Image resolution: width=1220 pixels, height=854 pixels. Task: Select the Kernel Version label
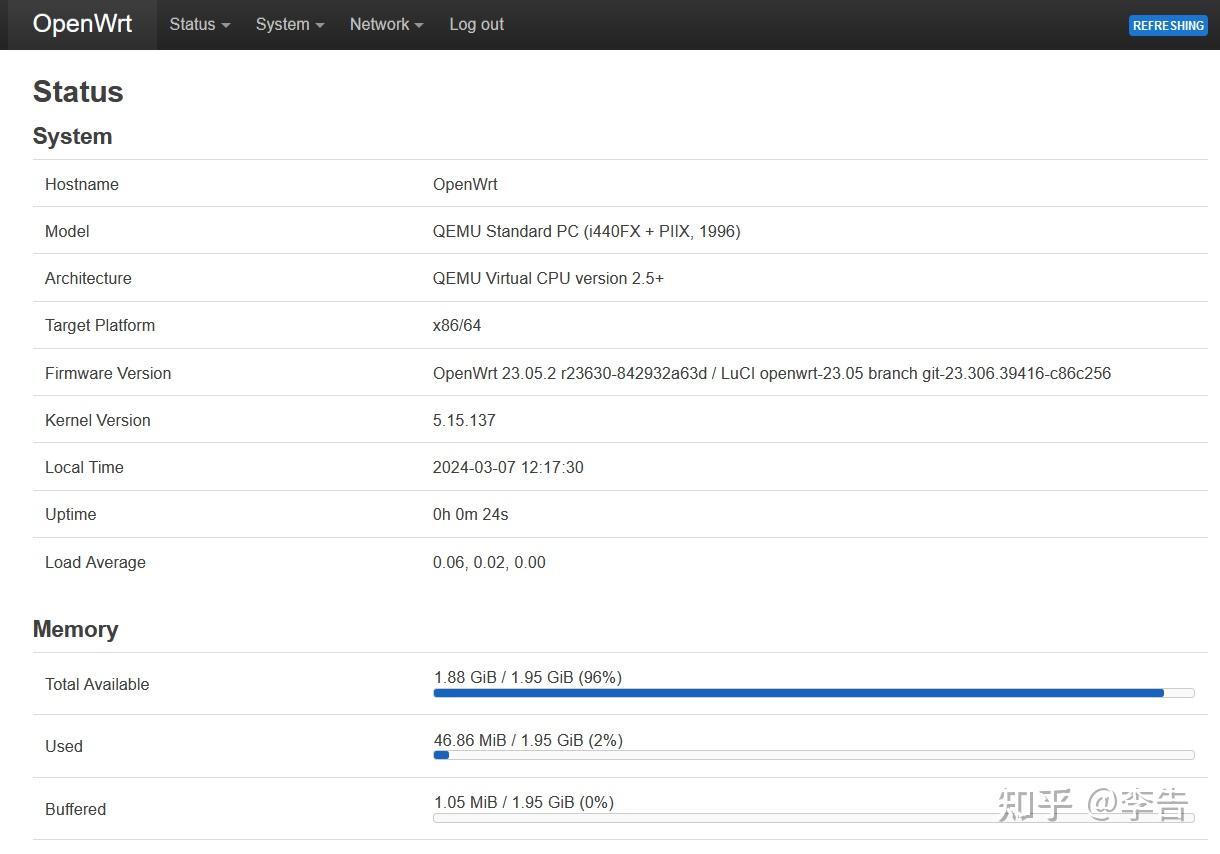click(98, 420)
